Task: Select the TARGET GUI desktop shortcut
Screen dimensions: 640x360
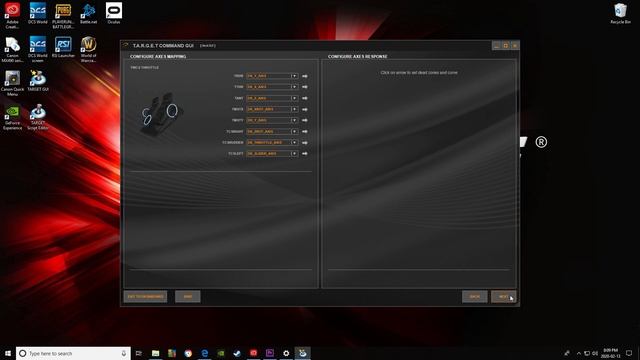Action: pos(38,81)
